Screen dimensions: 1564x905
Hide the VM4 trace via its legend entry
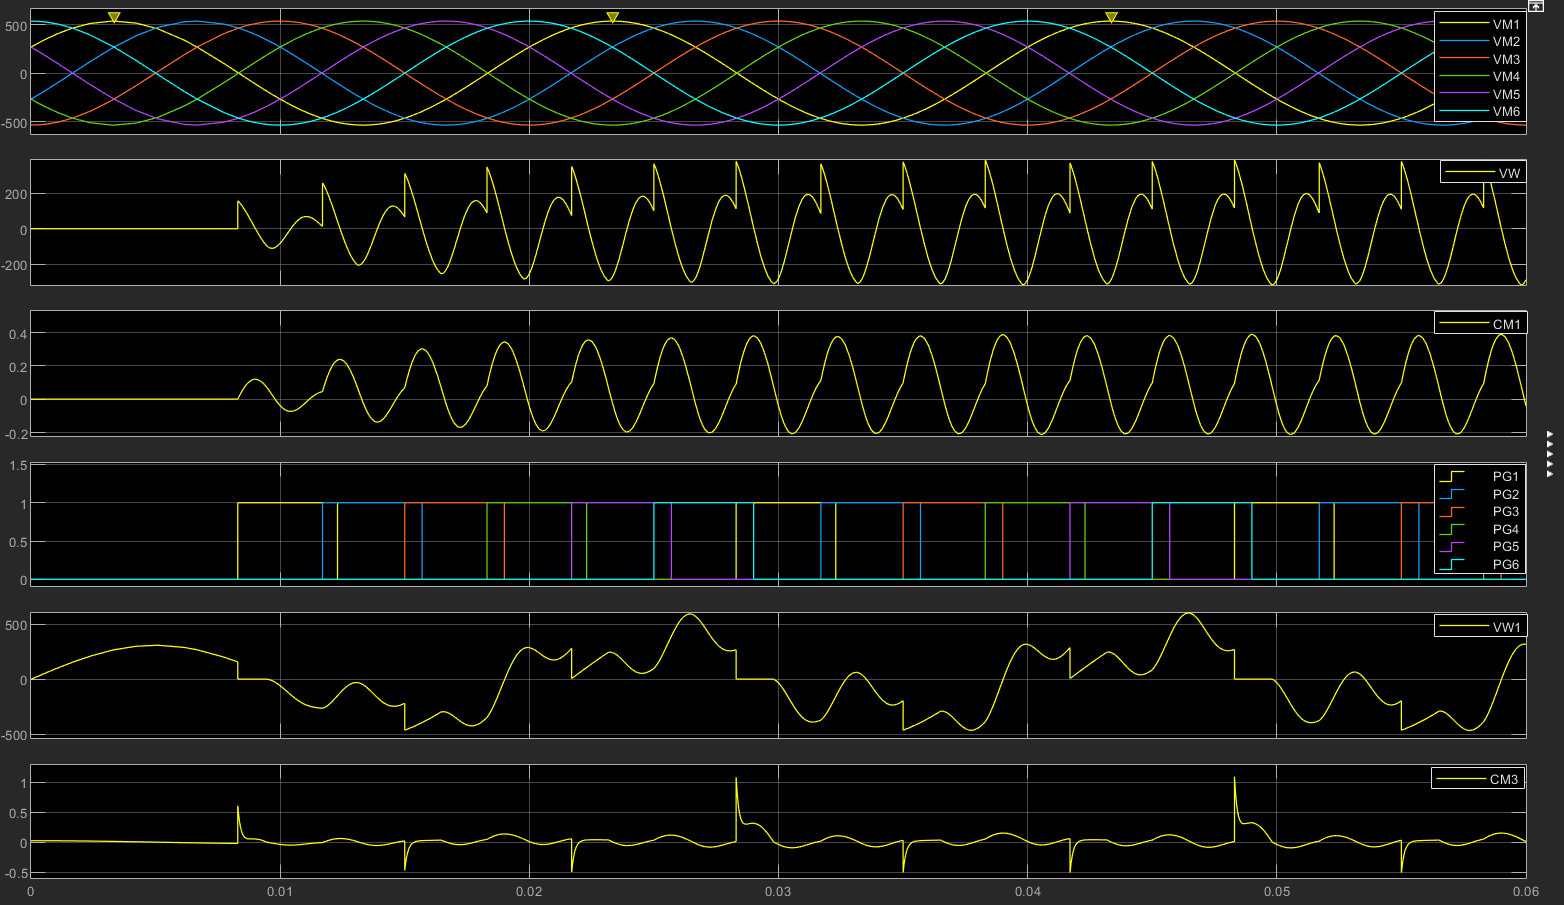1481,77
